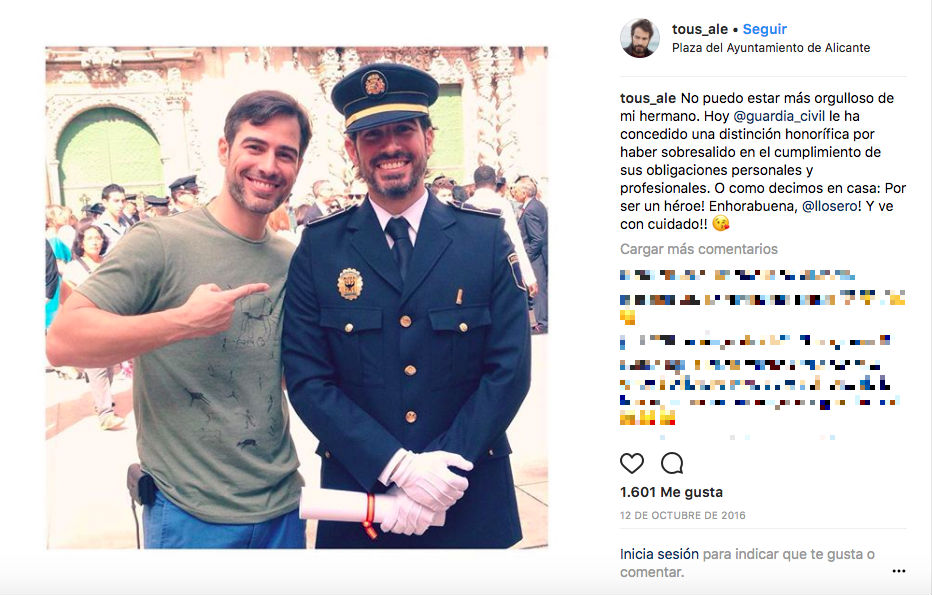This screenshot has width=932, height=595.
Task: Open the tous_ale profile avatar
Action: [x=640, y=38]
